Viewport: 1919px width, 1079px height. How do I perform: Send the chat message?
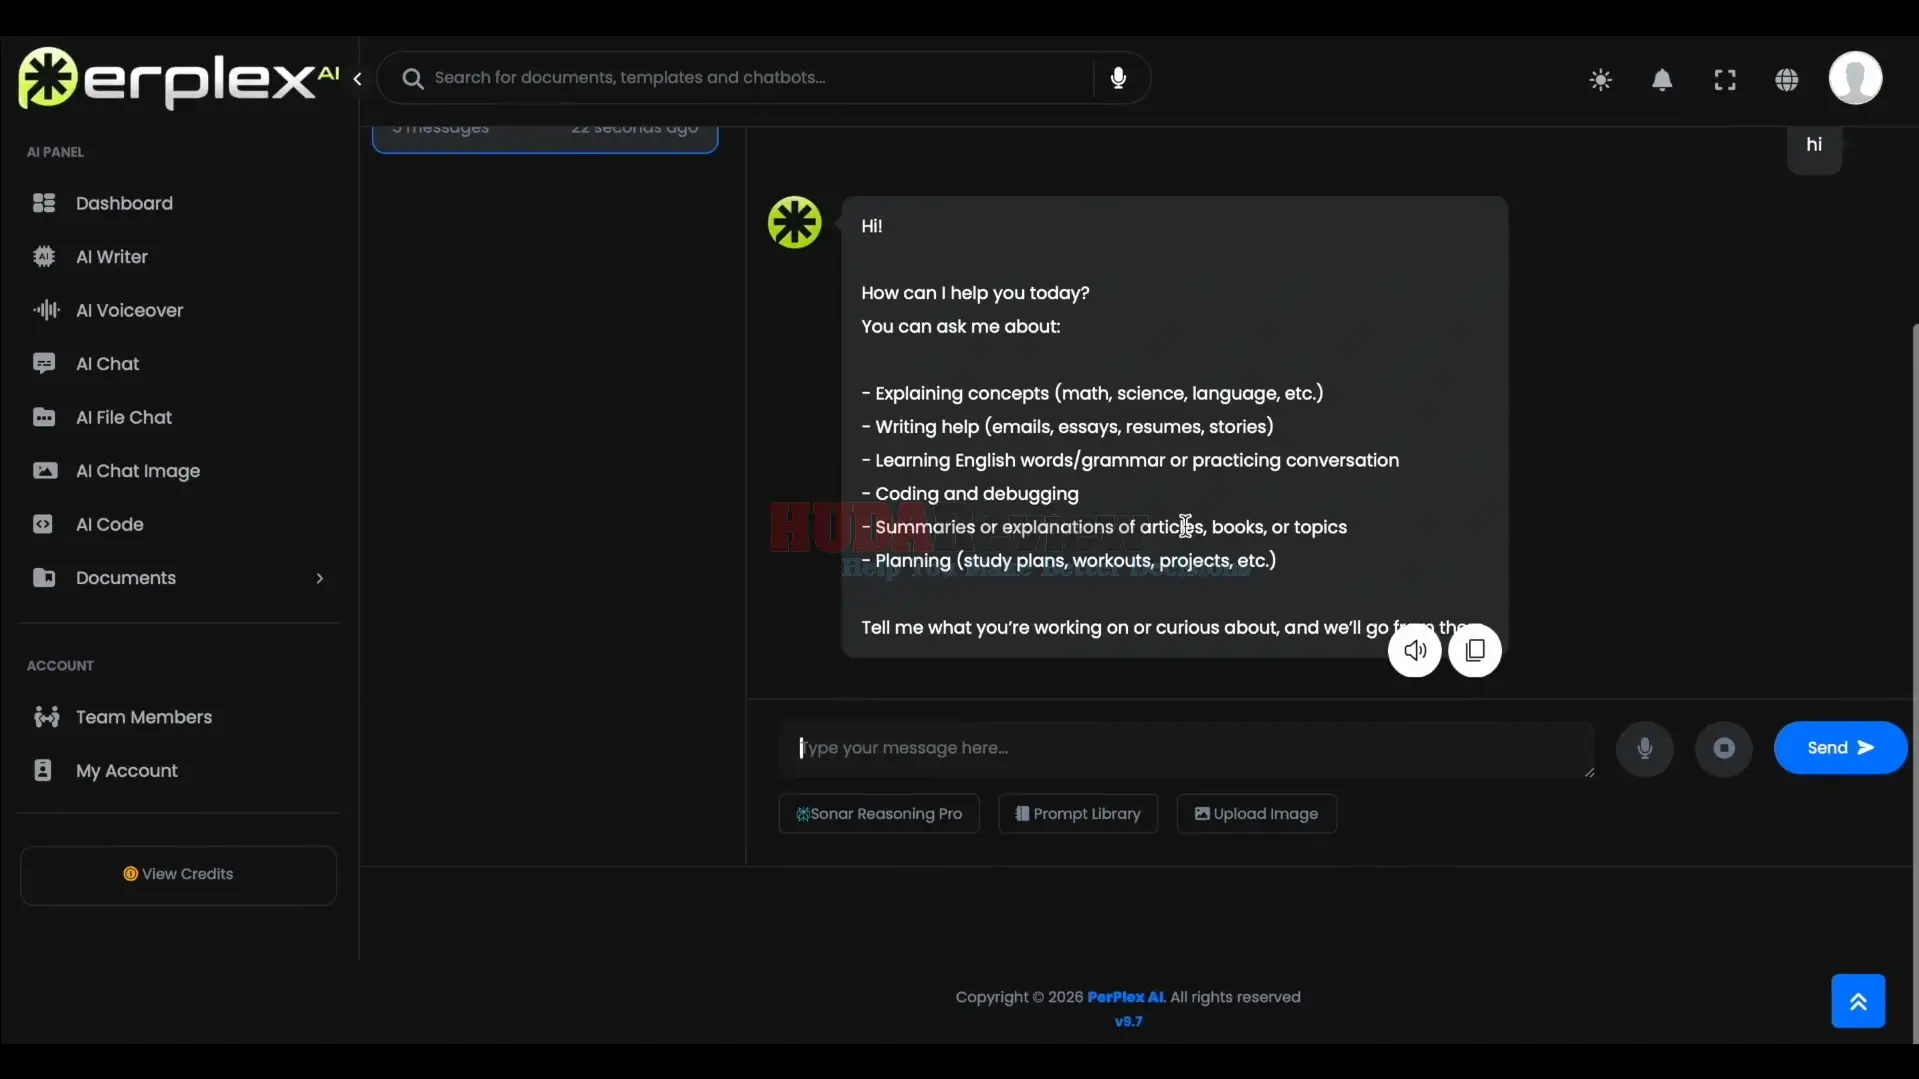[x=1840, y=748]
